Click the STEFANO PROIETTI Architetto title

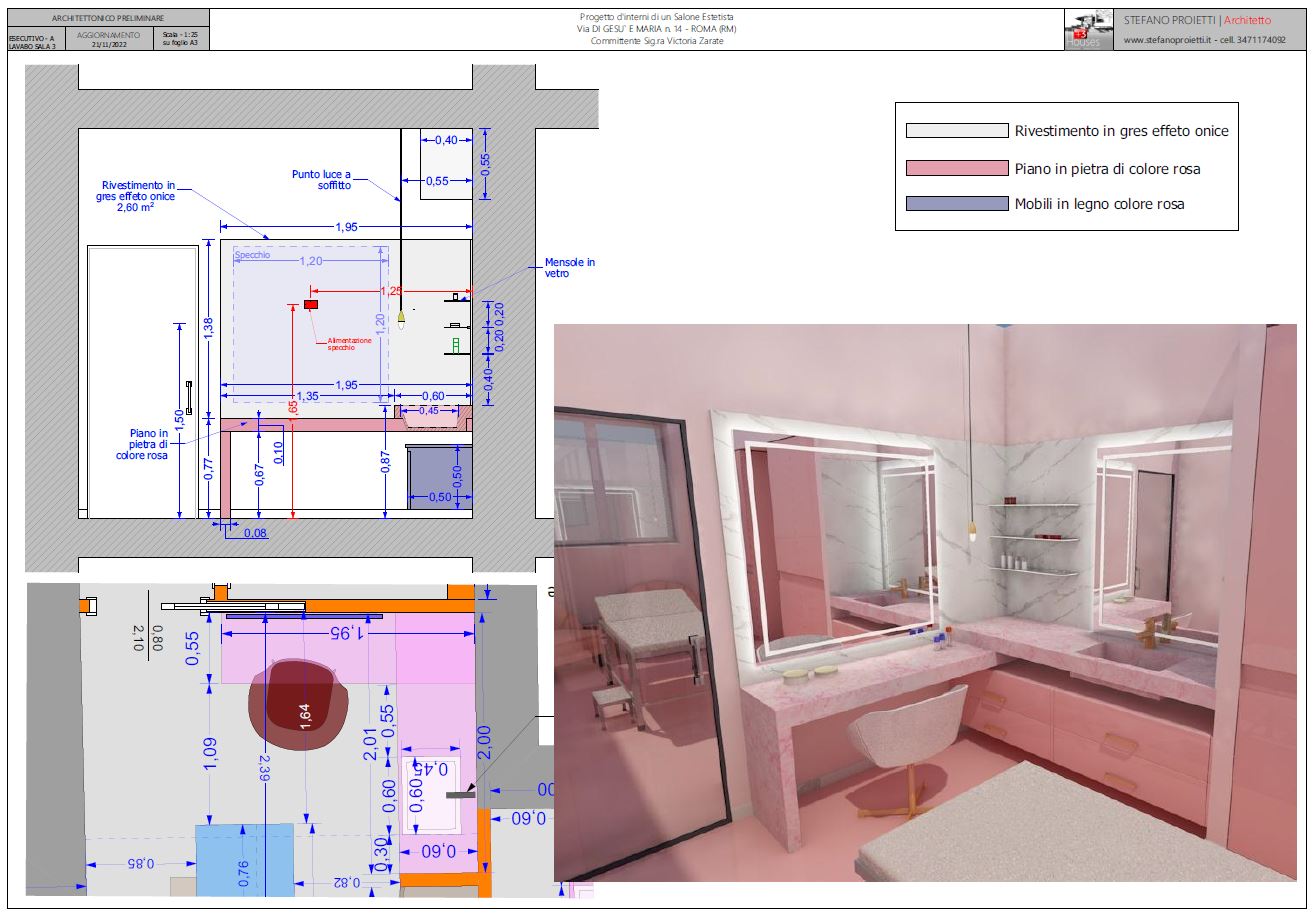coord(1197,19)
